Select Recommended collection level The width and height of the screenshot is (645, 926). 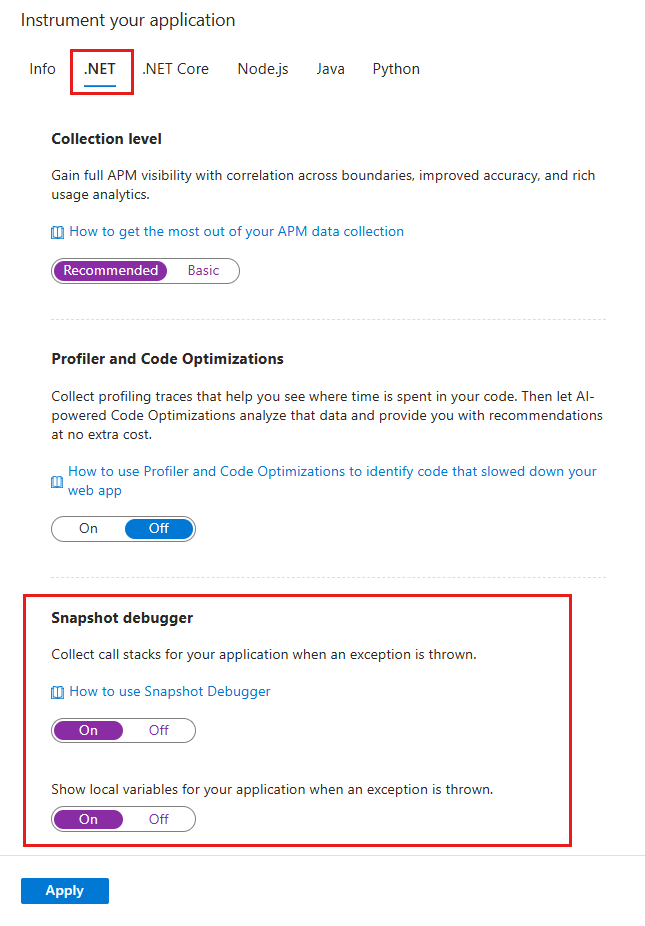pyautogui.click(x=111, y=270)
